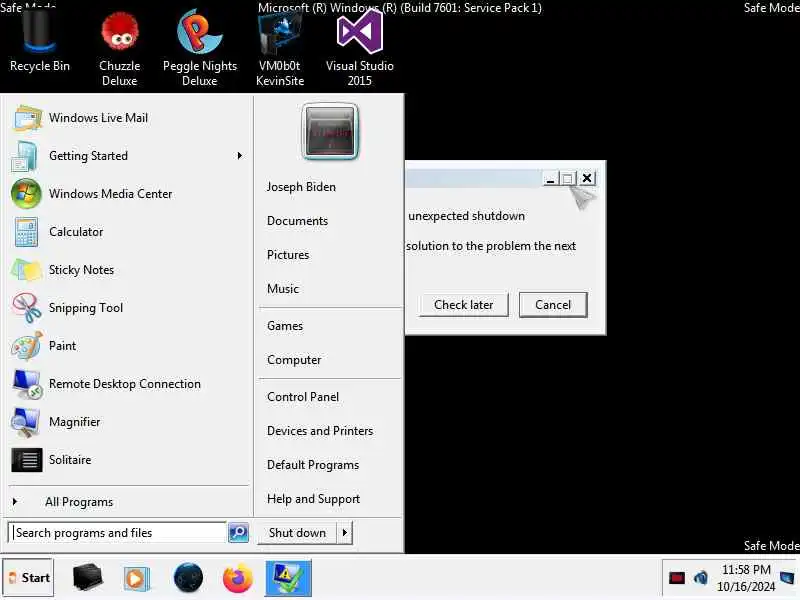The width and height of the screenshot is (800, 600).
Task: Click the Start button
Action: pos(29,578)
